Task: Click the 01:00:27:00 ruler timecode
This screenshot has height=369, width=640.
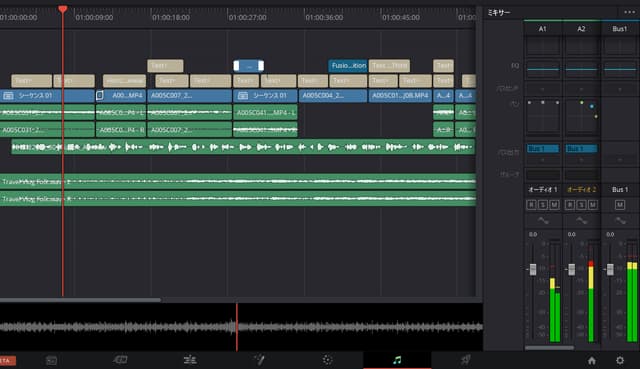Action: click(248, 18)
